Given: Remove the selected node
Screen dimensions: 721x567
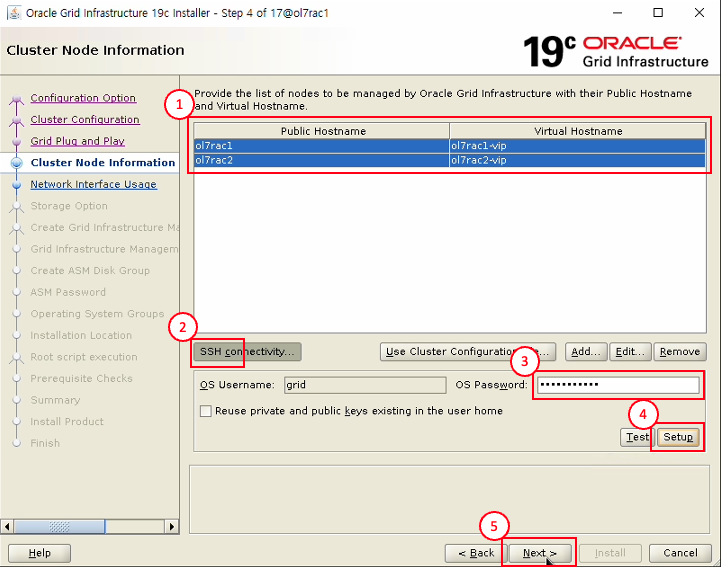Looking at the screenshot, I should click(680, 352).
